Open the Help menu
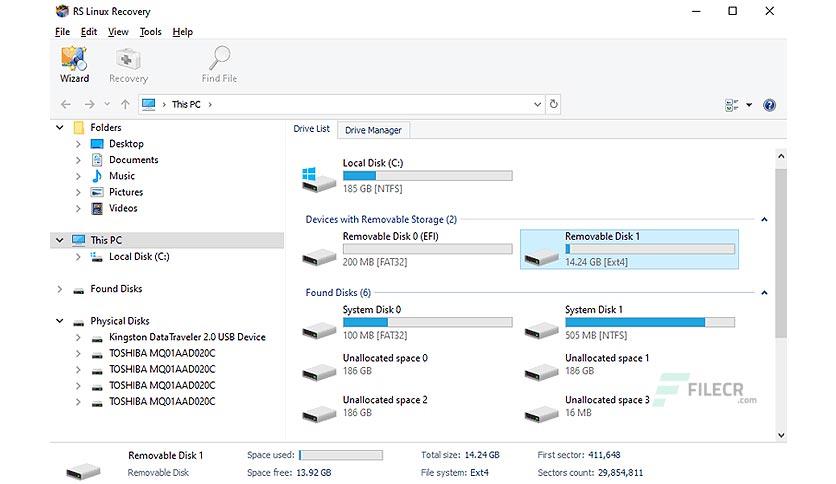Screen dimensions: 836x484 (x=182, y=32)
